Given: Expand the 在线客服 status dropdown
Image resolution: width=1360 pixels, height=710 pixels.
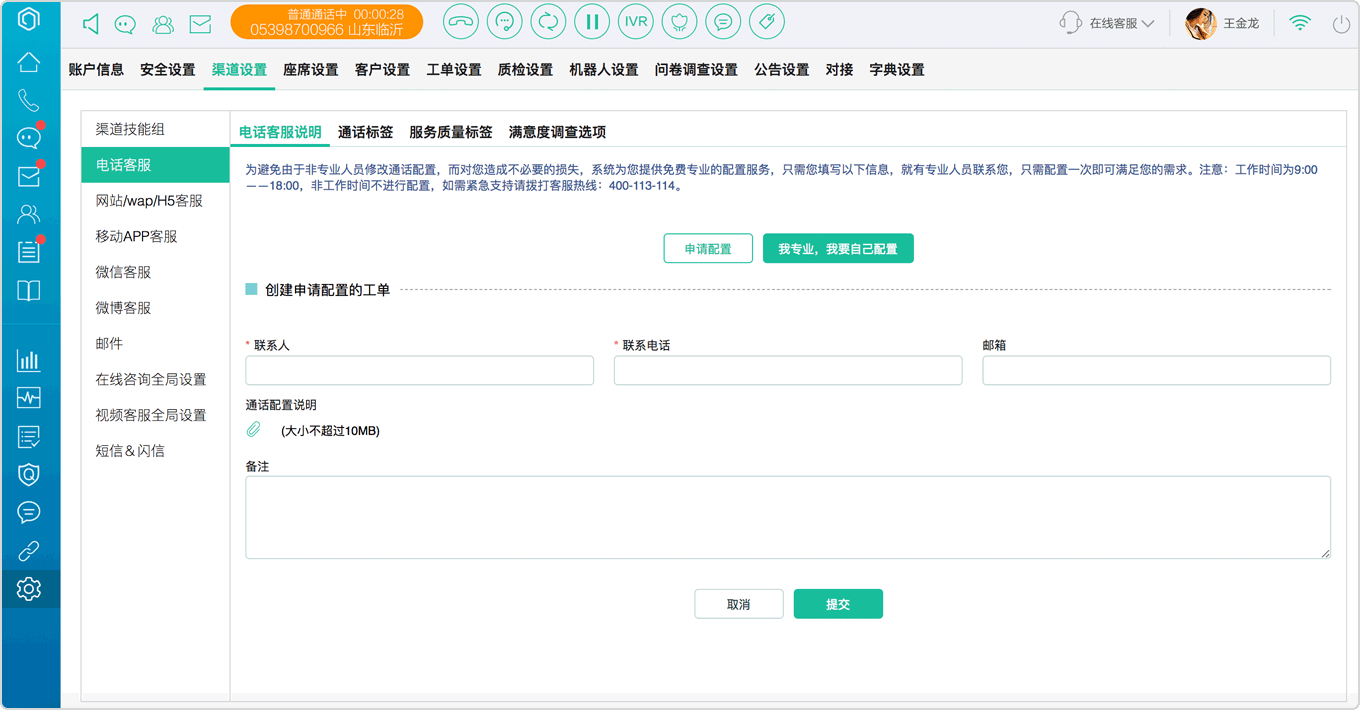Looking at the screenshot, I should [1108, 23].
